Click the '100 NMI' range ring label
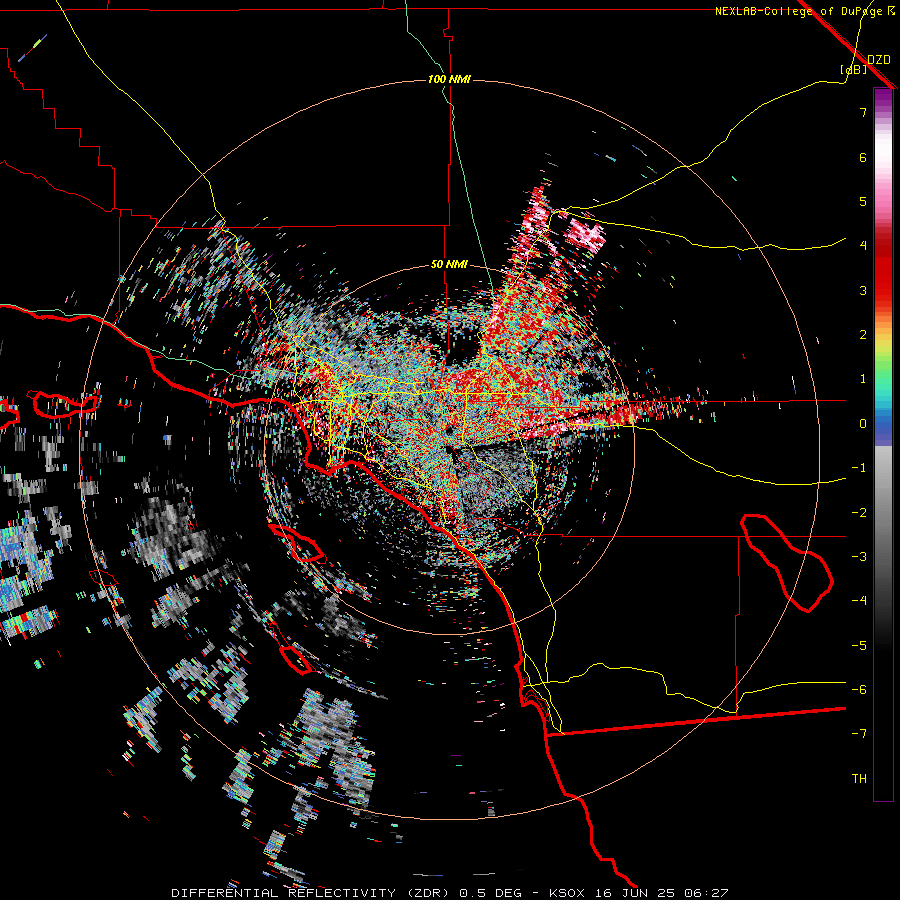 pyautogui.click(x=449, y=79)
